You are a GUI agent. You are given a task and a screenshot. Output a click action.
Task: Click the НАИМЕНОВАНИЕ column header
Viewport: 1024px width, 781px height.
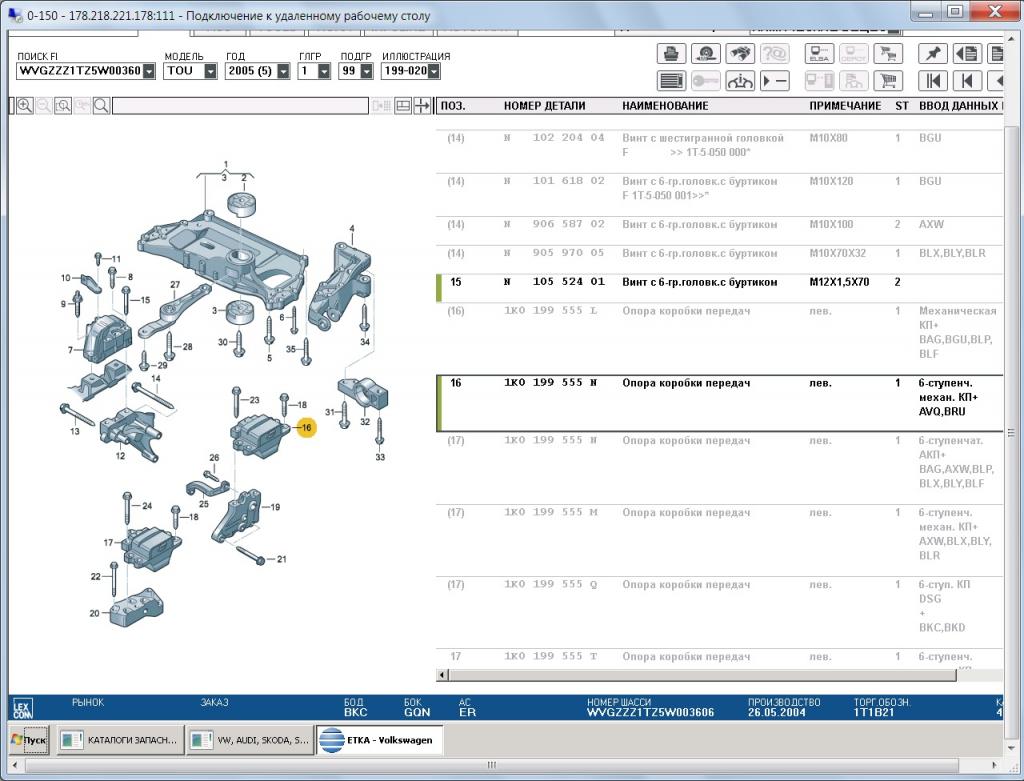665,106
